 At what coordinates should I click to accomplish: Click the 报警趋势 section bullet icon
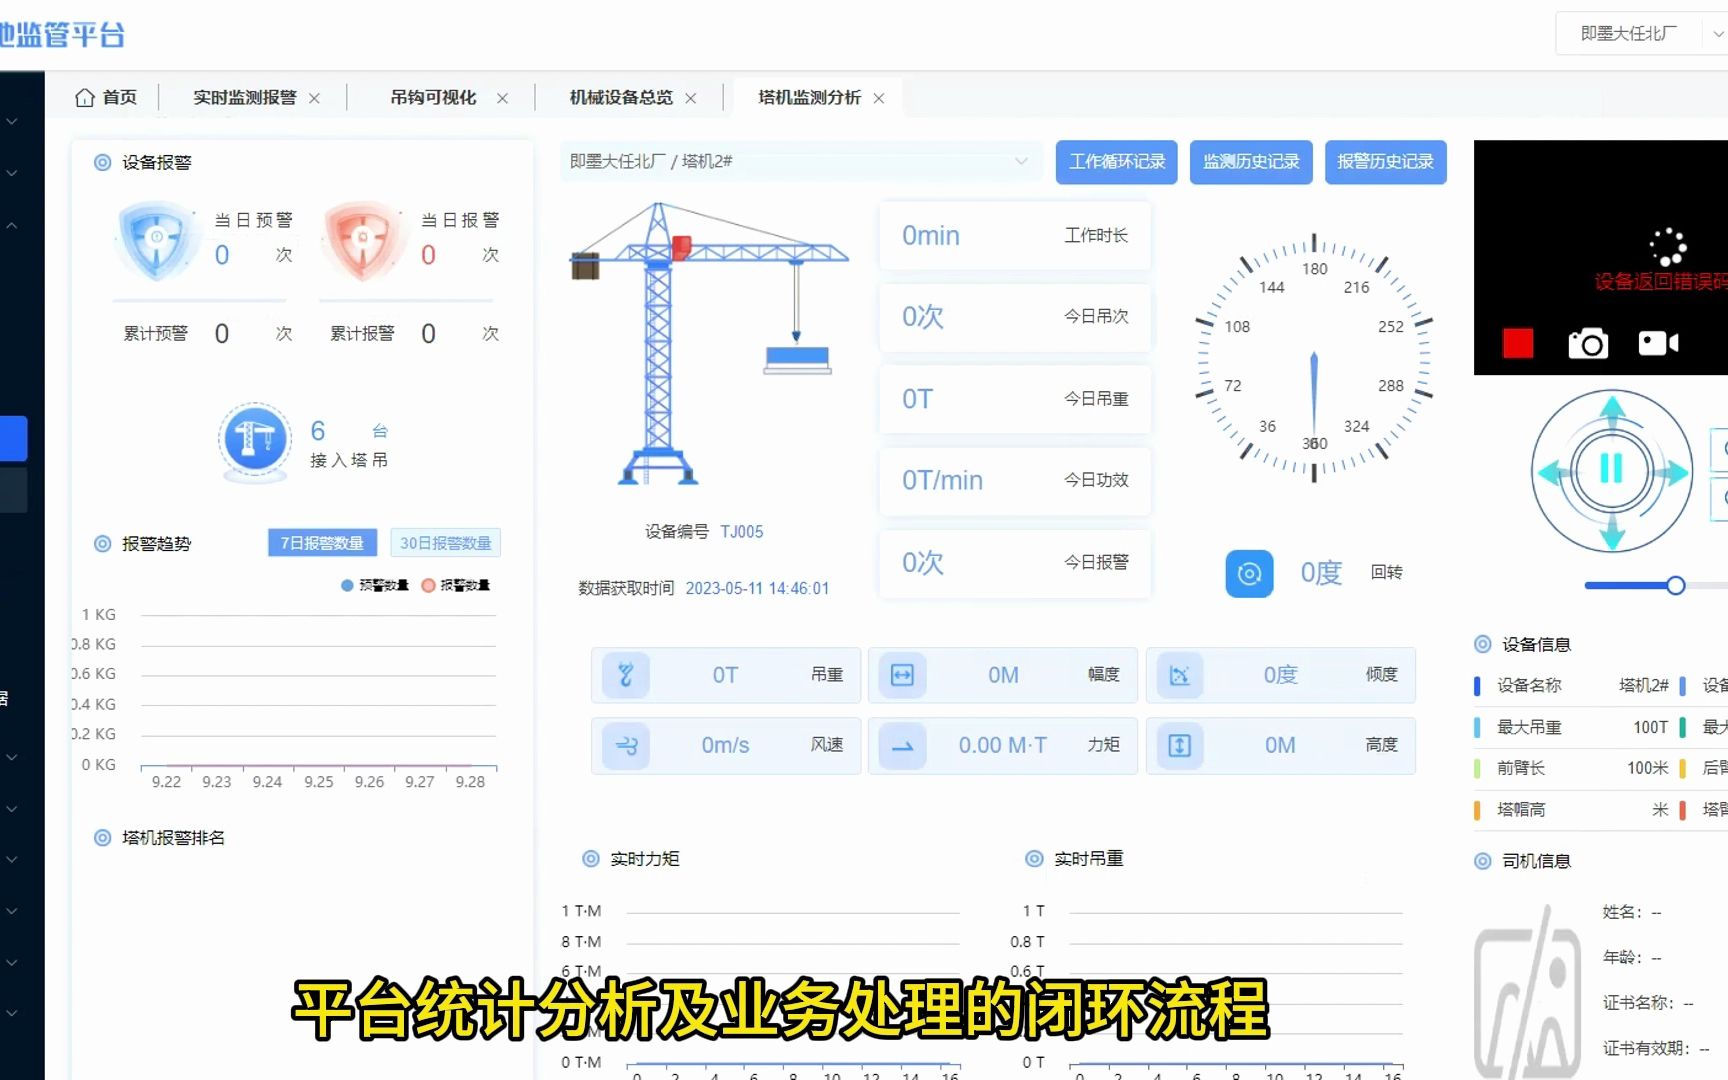pos(102,543)
